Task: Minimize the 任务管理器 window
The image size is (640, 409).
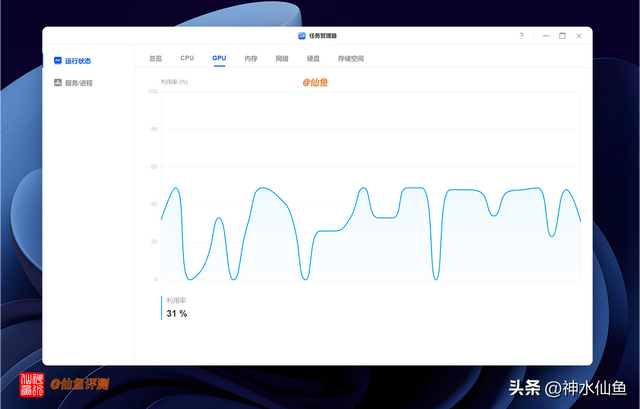Action: pos(546,36)
